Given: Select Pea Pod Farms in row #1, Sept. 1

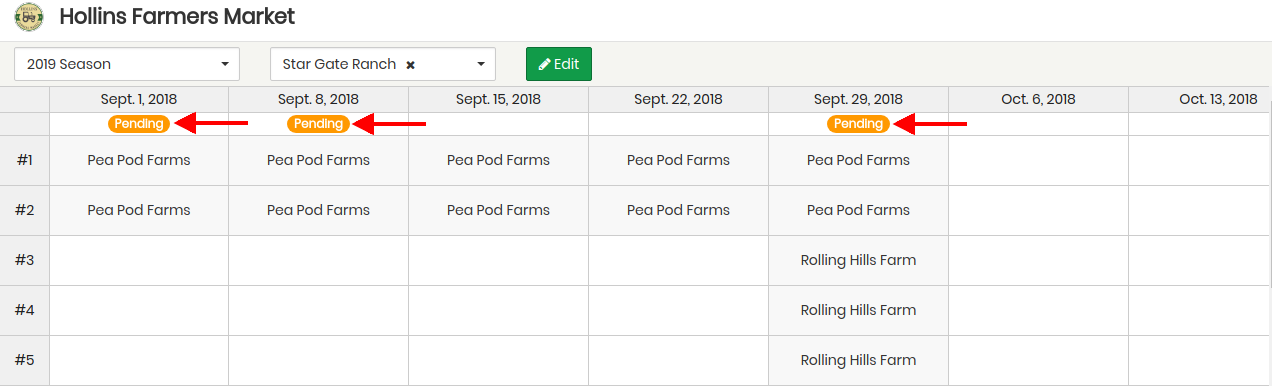Looking at the screenshot, I should [x=139, y=160].
